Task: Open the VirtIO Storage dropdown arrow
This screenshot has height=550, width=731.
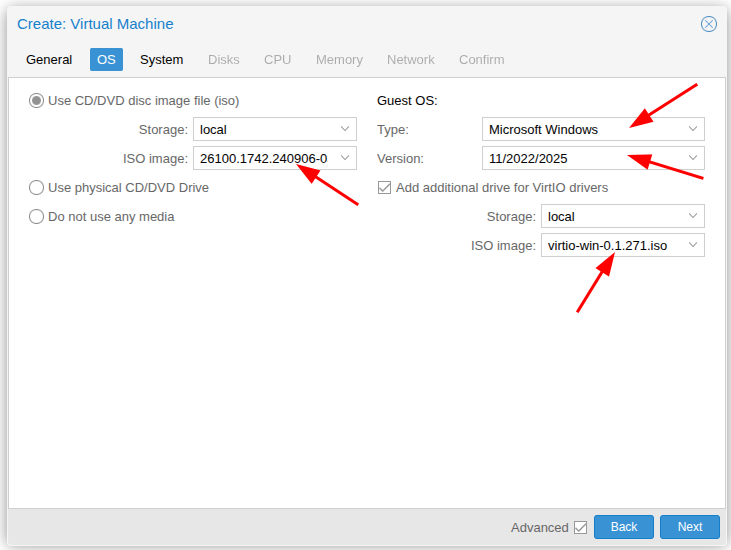Action: (x=693, y=216)
